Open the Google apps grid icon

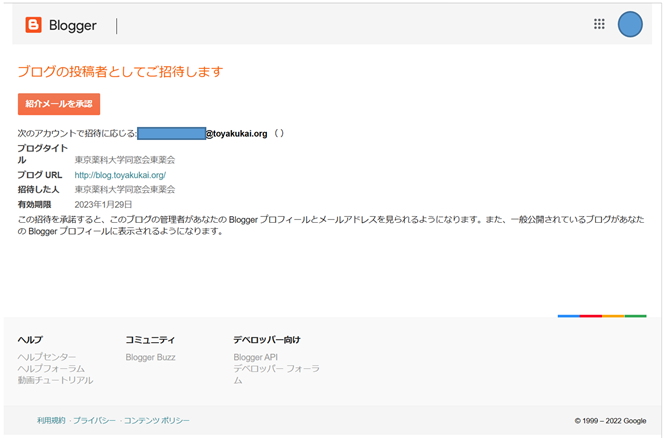coord(599,24)
